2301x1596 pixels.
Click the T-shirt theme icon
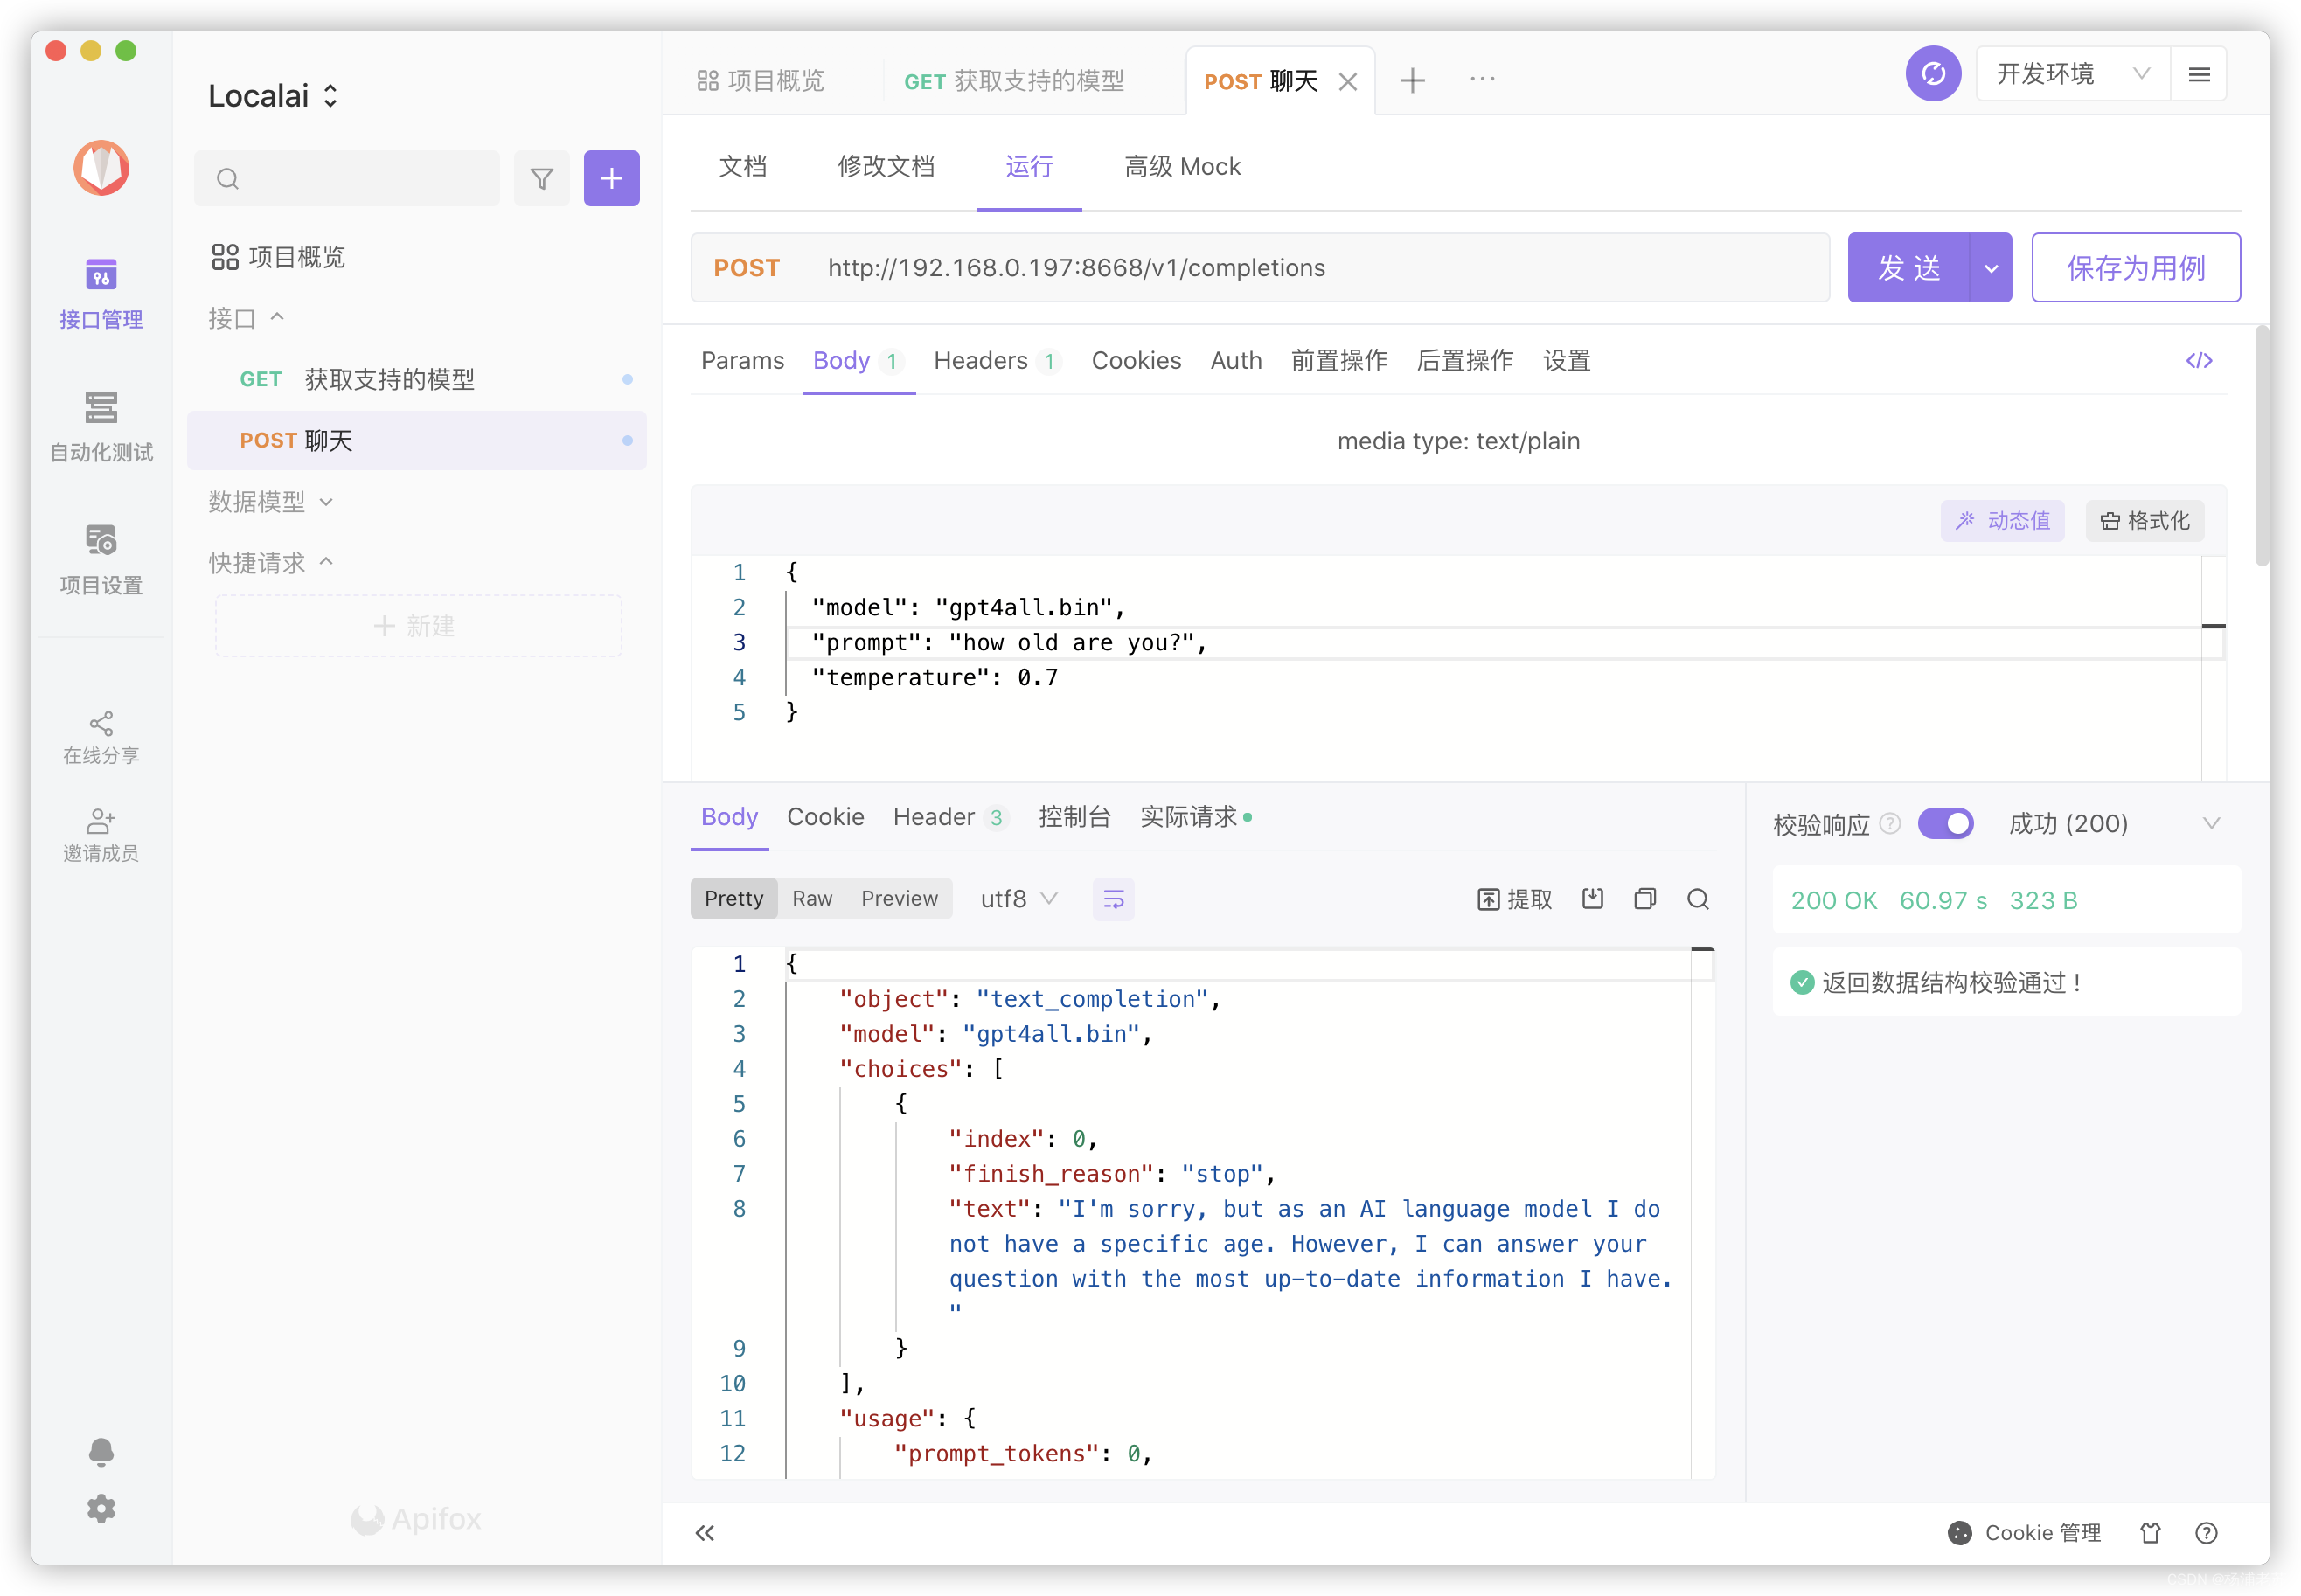tap(2149, 1533)
